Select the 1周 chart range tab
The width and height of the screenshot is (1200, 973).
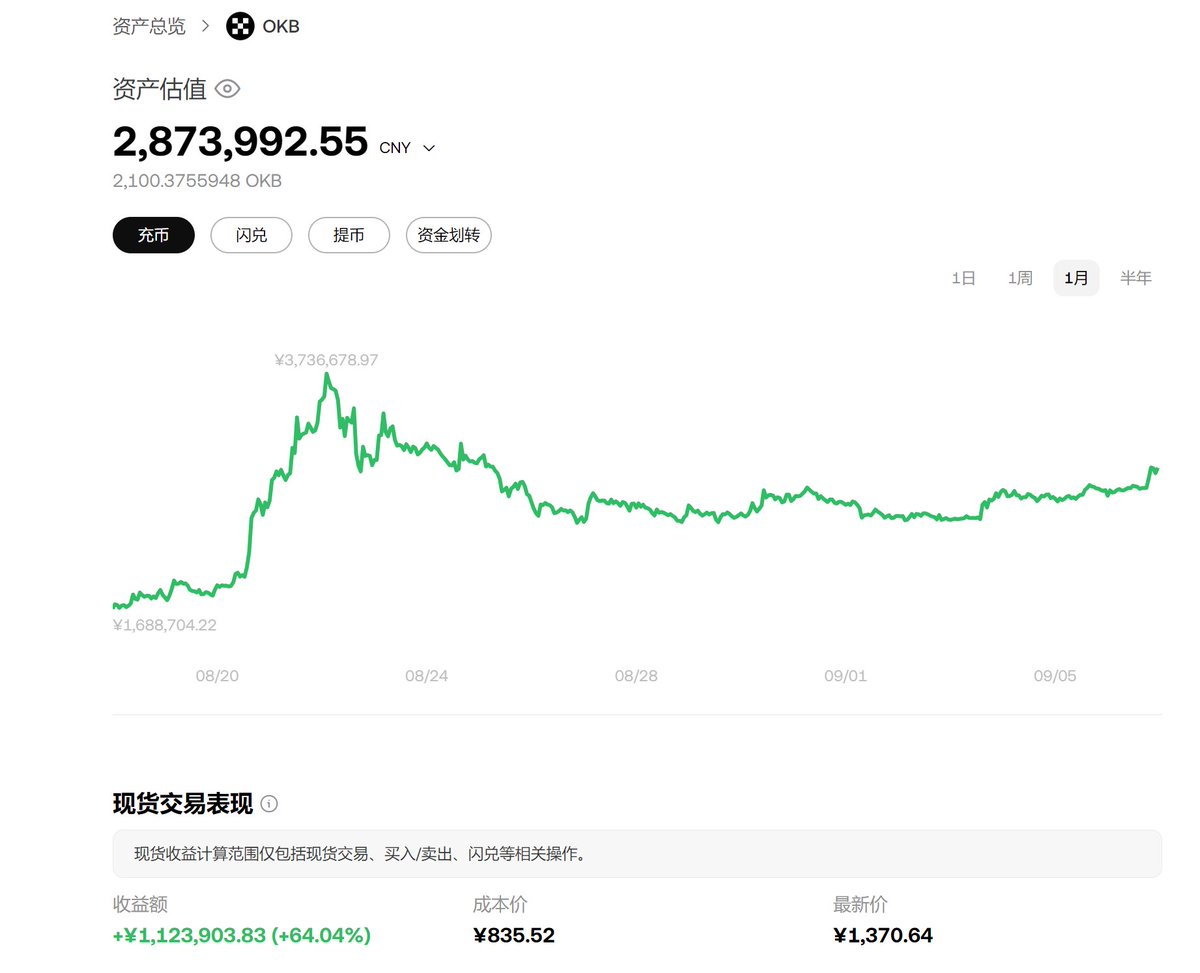[1019, 278]
